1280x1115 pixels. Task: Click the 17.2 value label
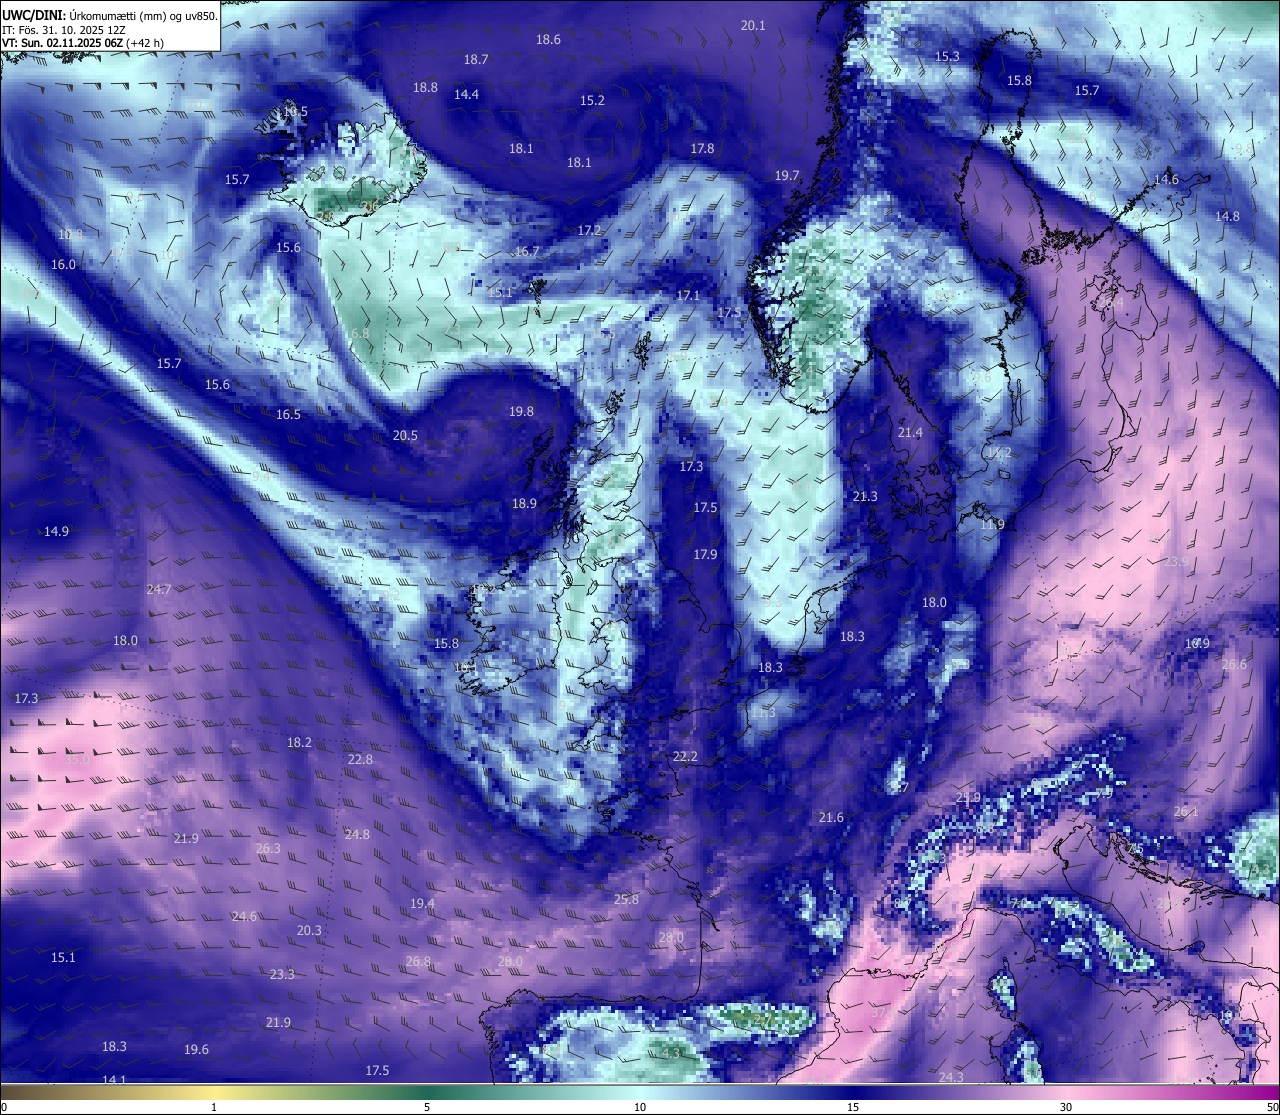pyautogui.click(x=589, y=231)
